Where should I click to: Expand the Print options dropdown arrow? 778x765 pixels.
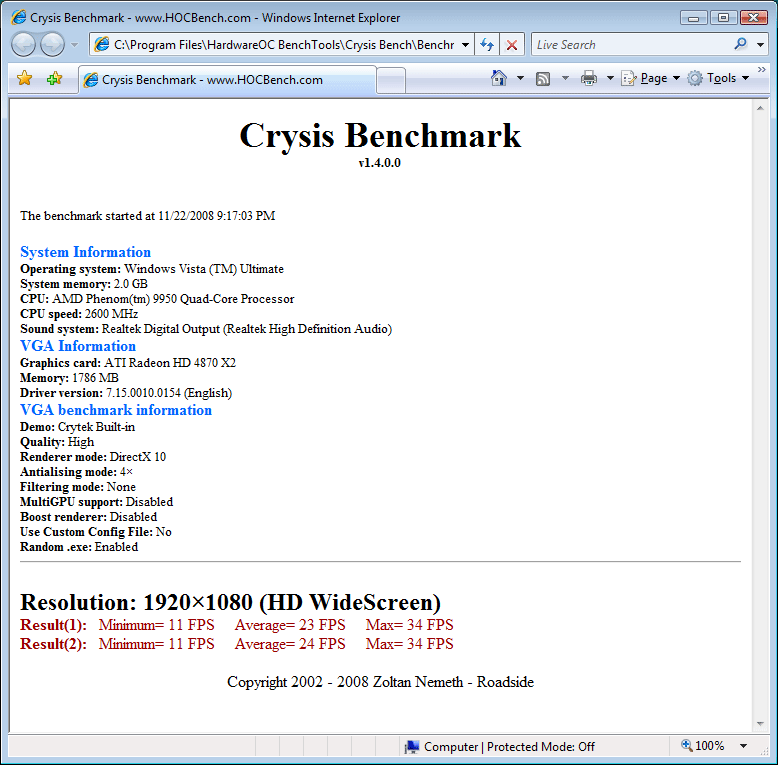610,78
